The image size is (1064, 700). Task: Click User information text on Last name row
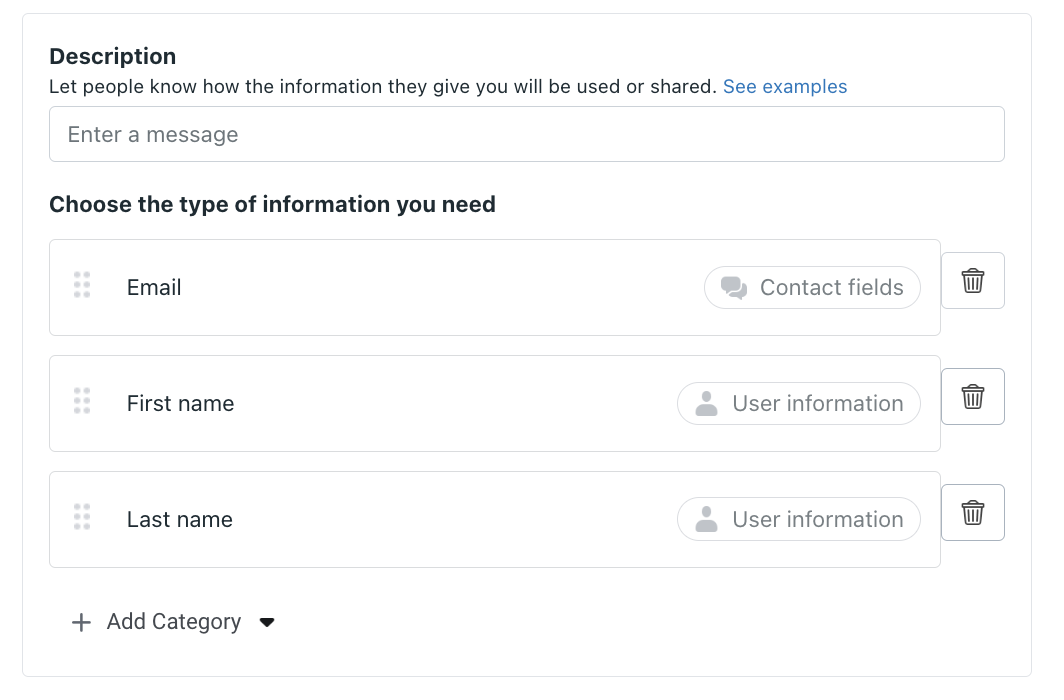point(817,520)
